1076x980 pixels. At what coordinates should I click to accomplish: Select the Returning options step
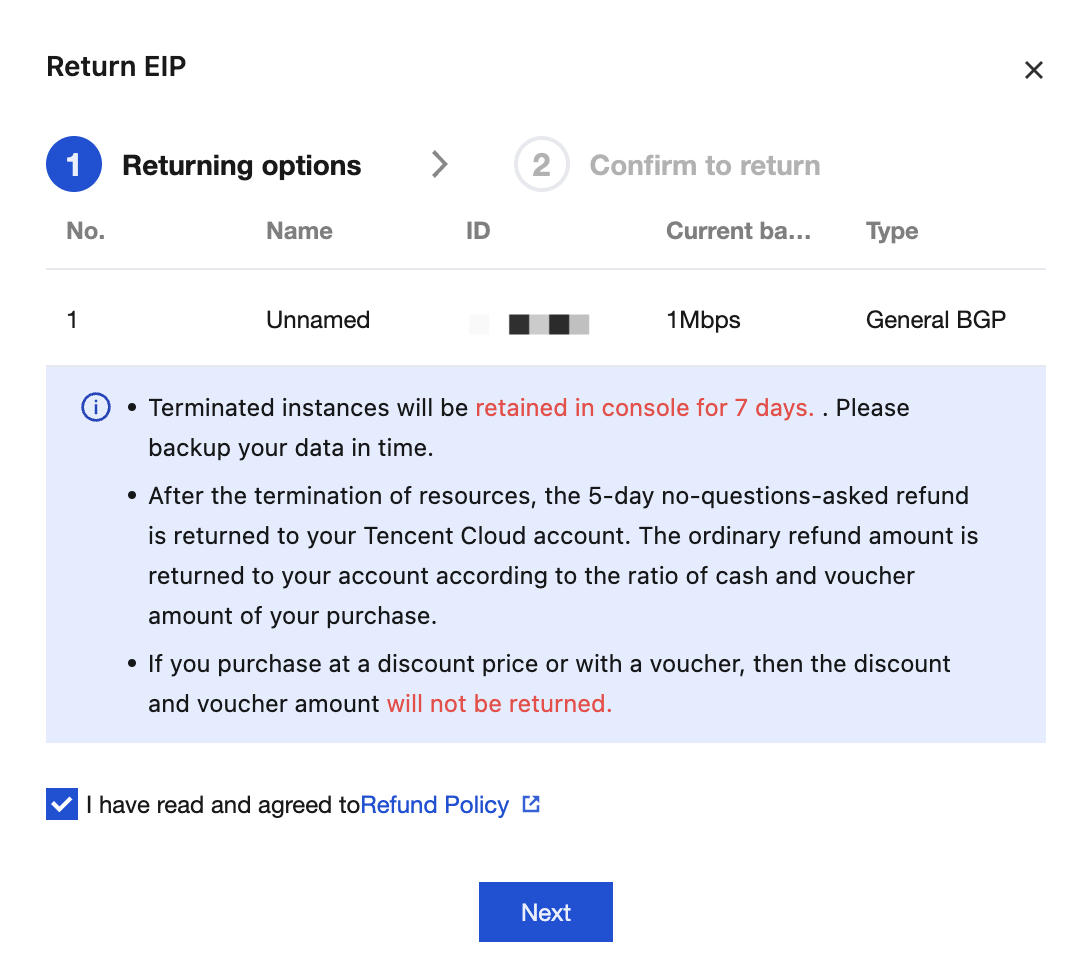242,165
